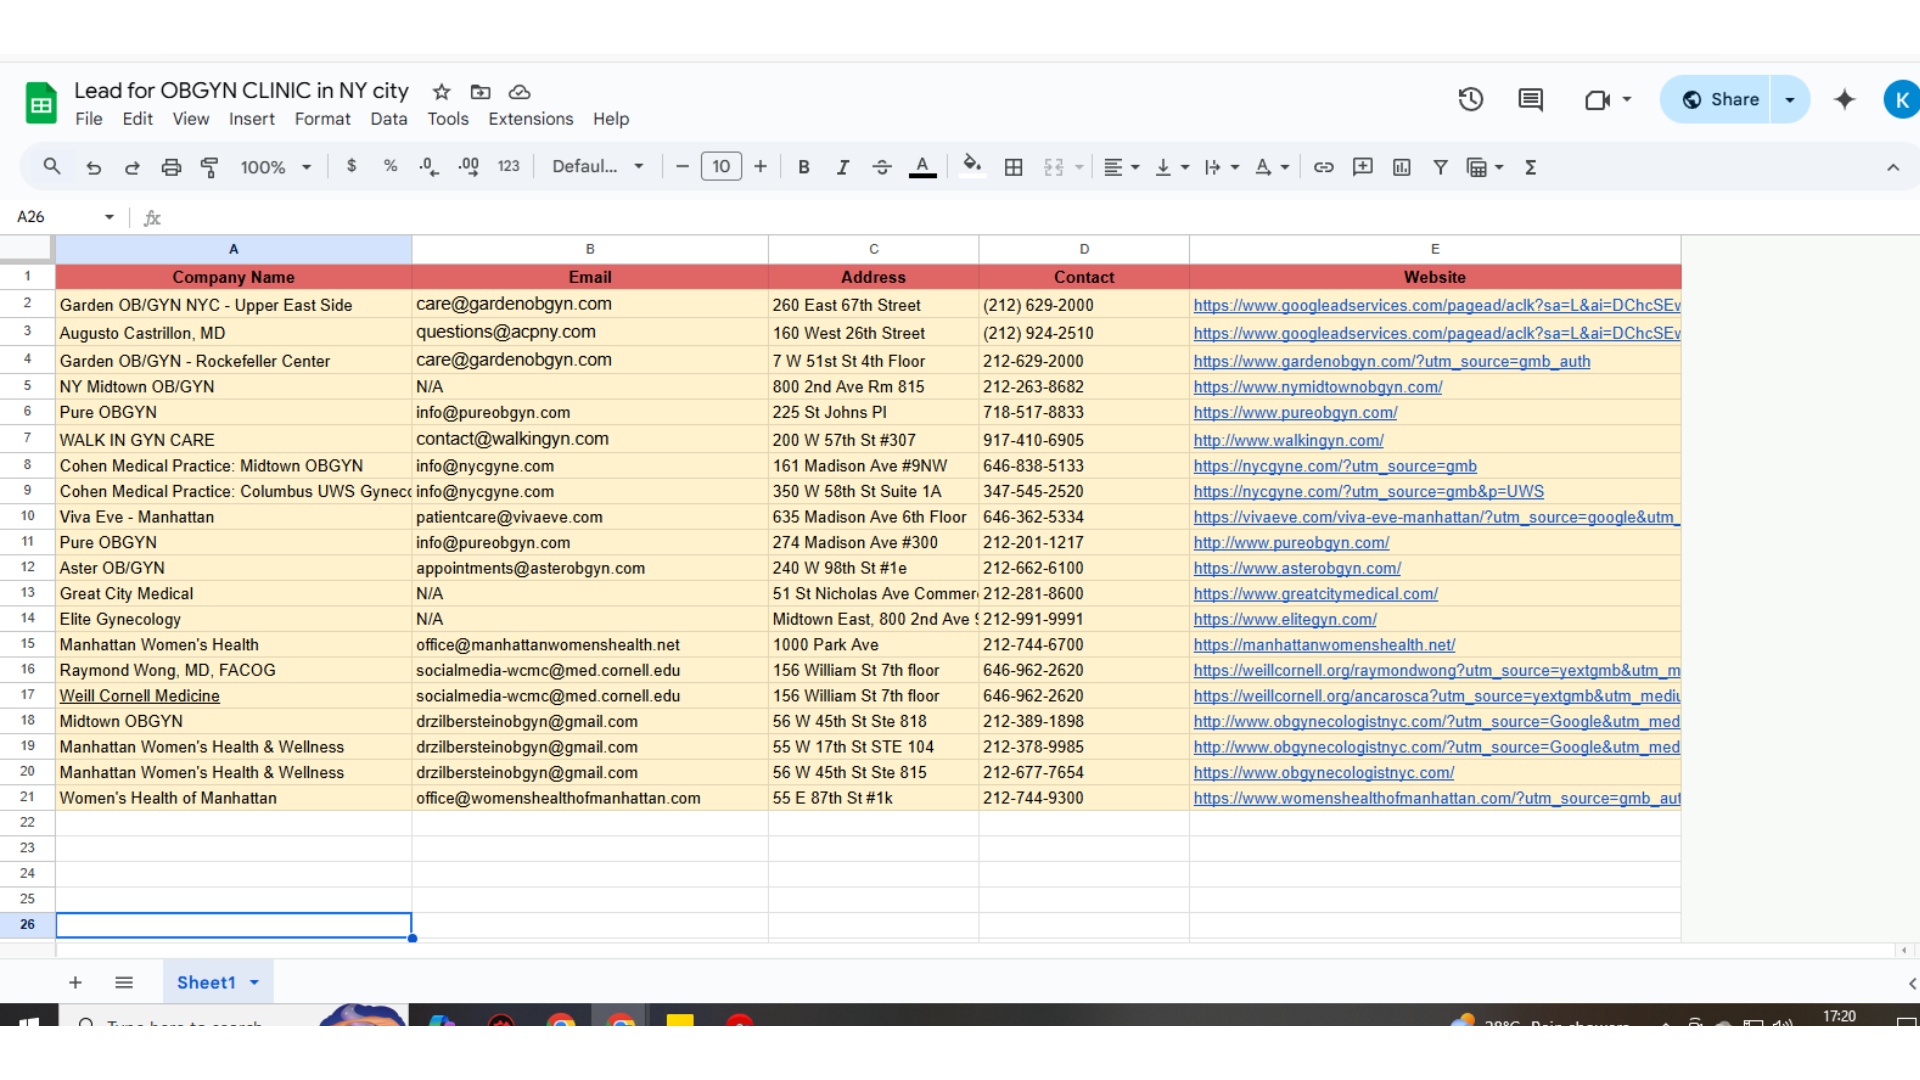Show all sheets list
The image size is (1920, 1080).
[x=124, y=983]
